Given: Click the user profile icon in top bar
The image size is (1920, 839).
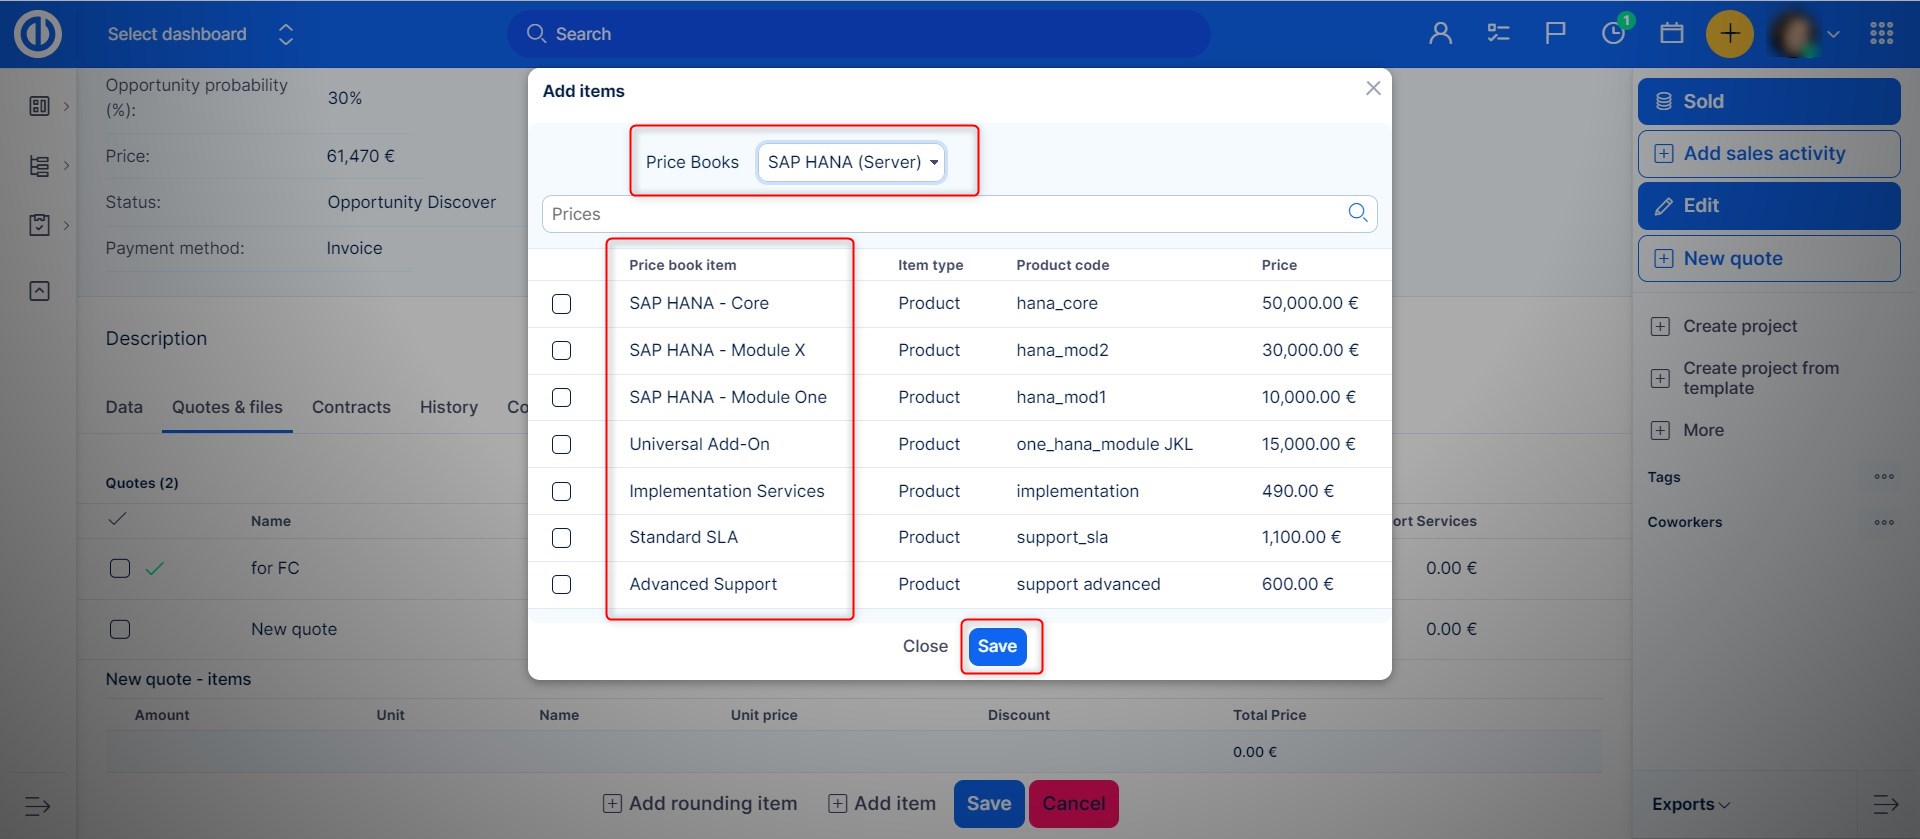Looking at the screenshot, I should (x=1440, y=34).
